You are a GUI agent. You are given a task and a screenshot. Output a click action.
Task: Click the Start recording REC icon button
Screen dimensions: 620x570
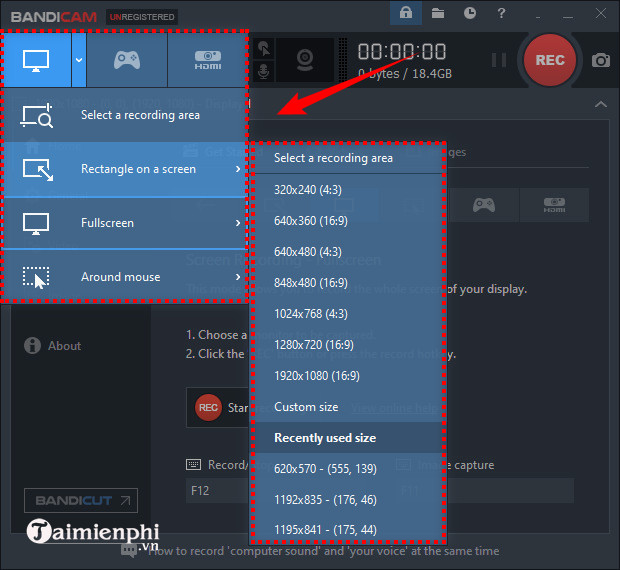click(208, 408)
